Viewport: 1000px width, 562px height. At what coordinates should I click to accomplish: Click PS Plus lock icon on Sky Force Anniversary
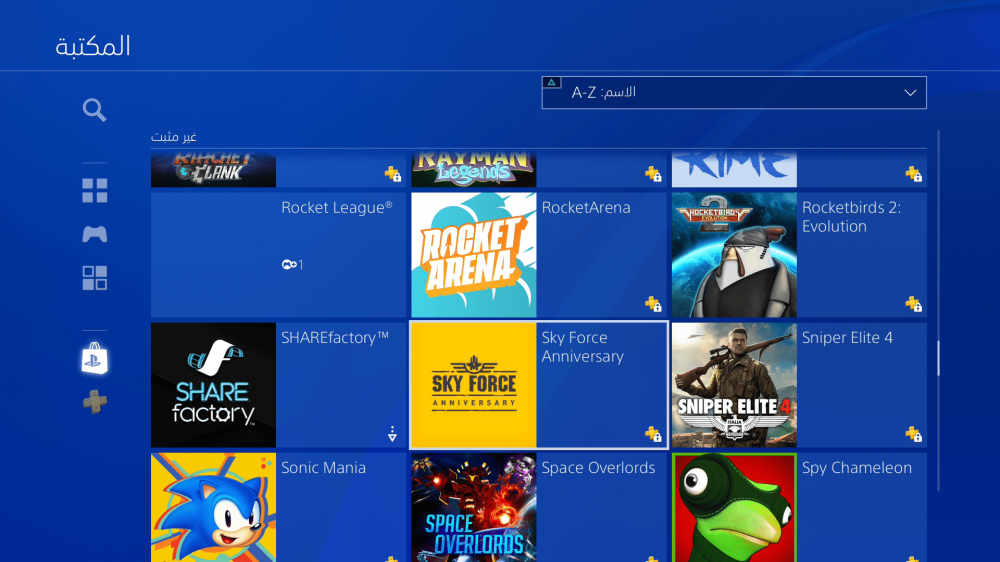652,434
